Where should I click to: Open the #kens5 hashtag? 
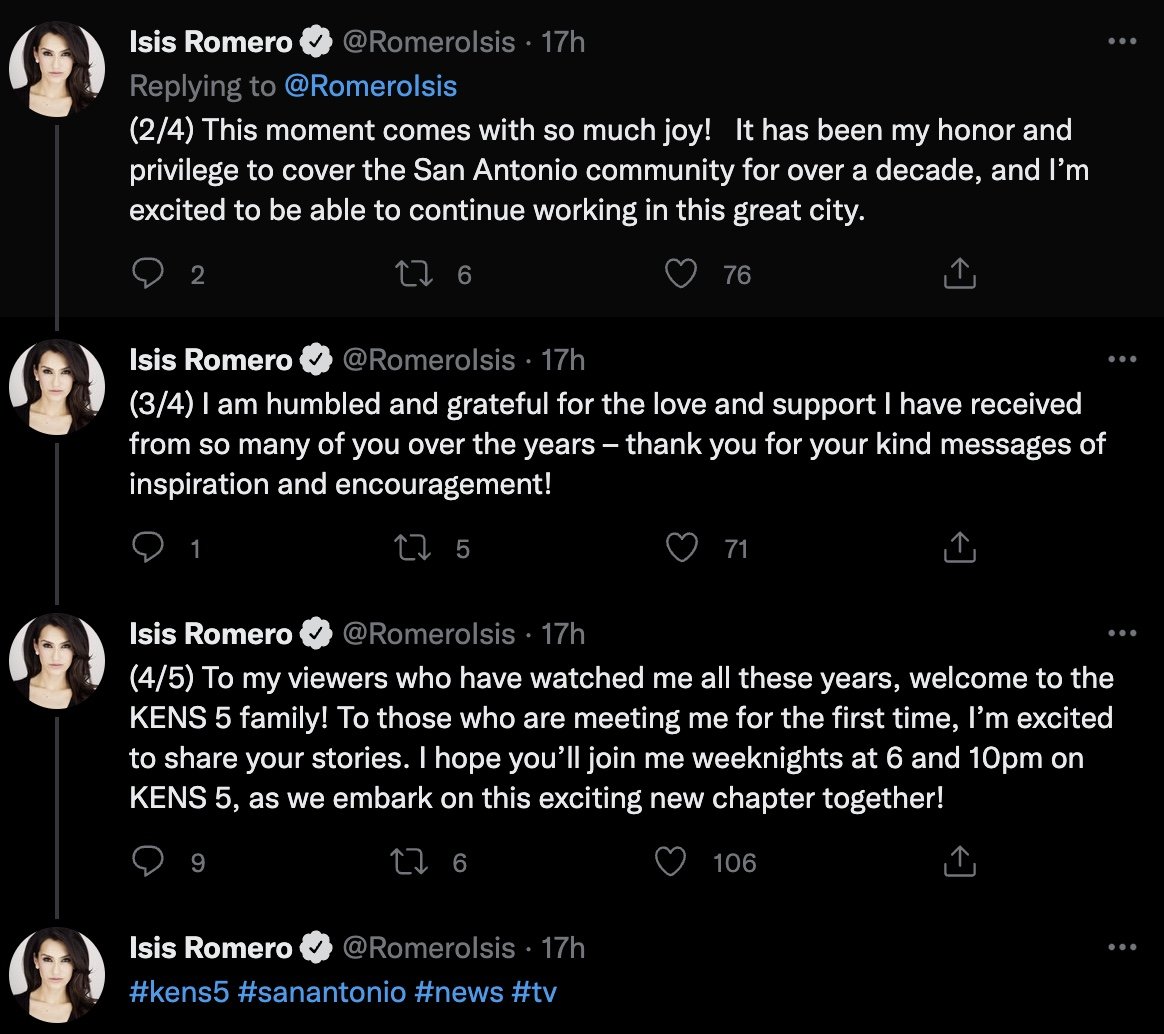pyautogui.click(x=178, y=992)
